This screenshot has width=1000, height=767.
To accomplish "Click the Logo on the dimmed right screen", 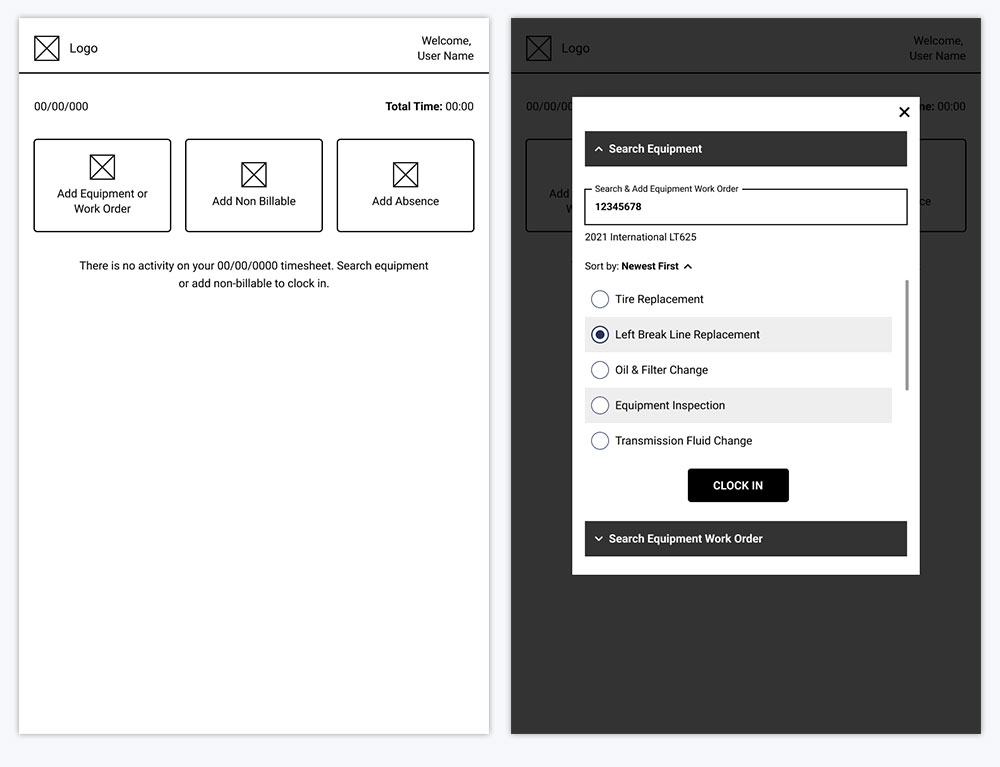I will 540,47.
